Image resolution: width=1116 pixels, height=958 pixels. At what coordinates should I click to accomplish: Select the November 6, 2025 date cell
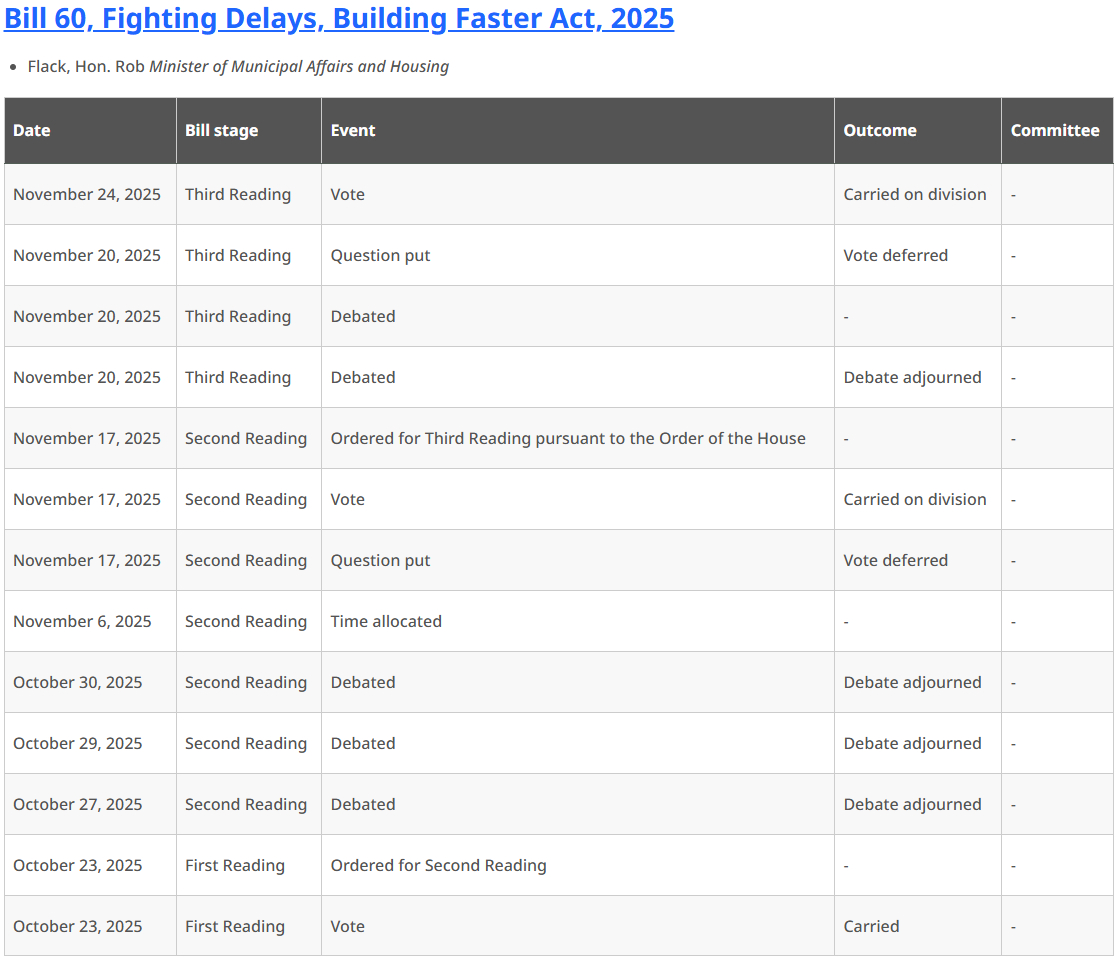[82, 621]
